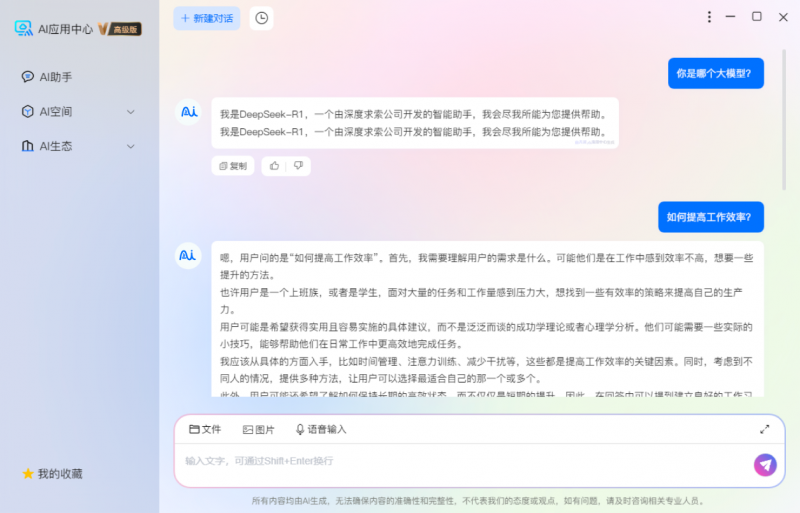Expand the AI空间 chevron
This screenshot has width=800, height=513.
click(x=131, y=112)
